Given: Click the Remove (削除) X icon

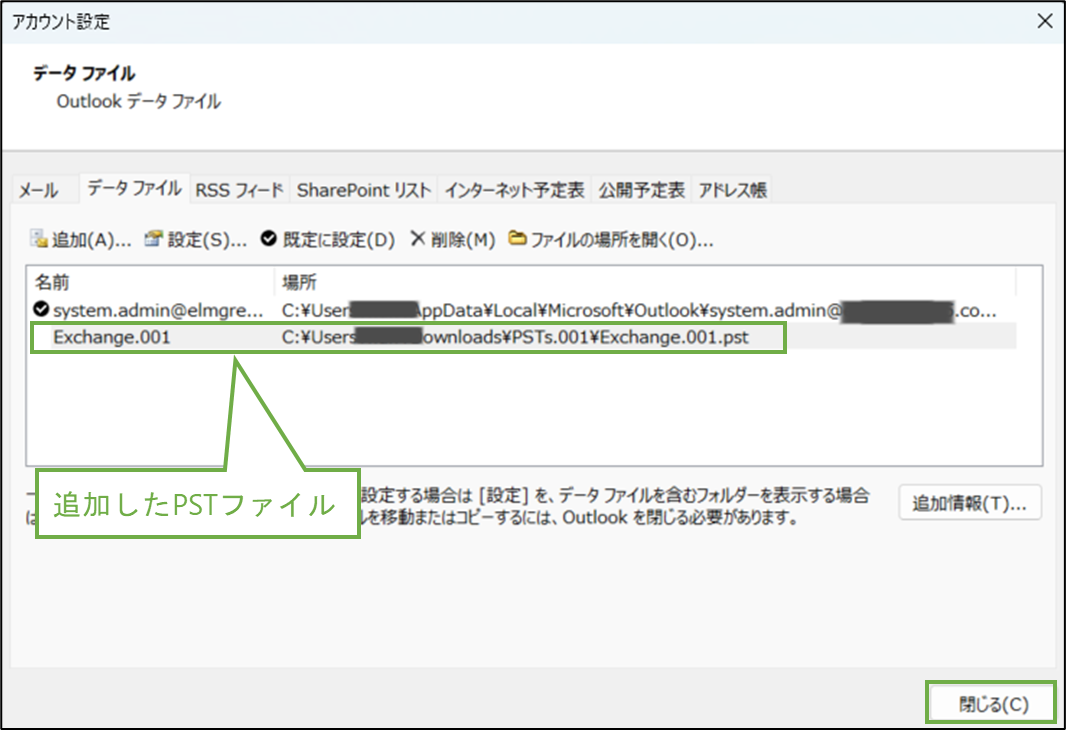Looking at the screenshot, I should point(417,239).
